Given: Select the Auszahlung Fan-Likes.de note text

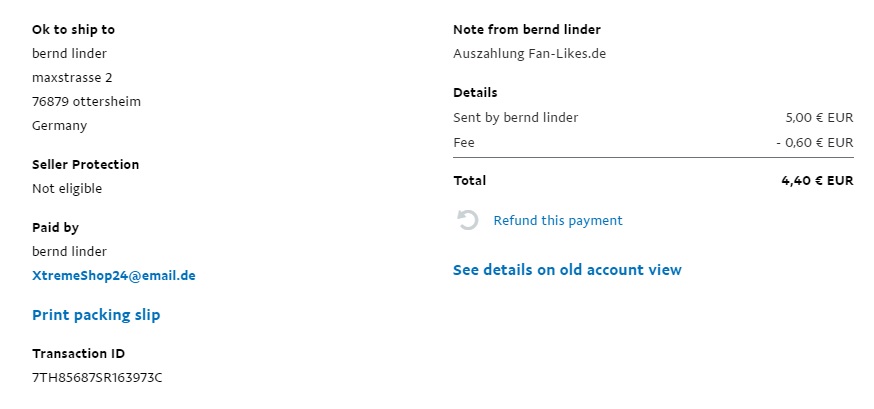Looking at the screenshot, I should (x=529, y=54).
